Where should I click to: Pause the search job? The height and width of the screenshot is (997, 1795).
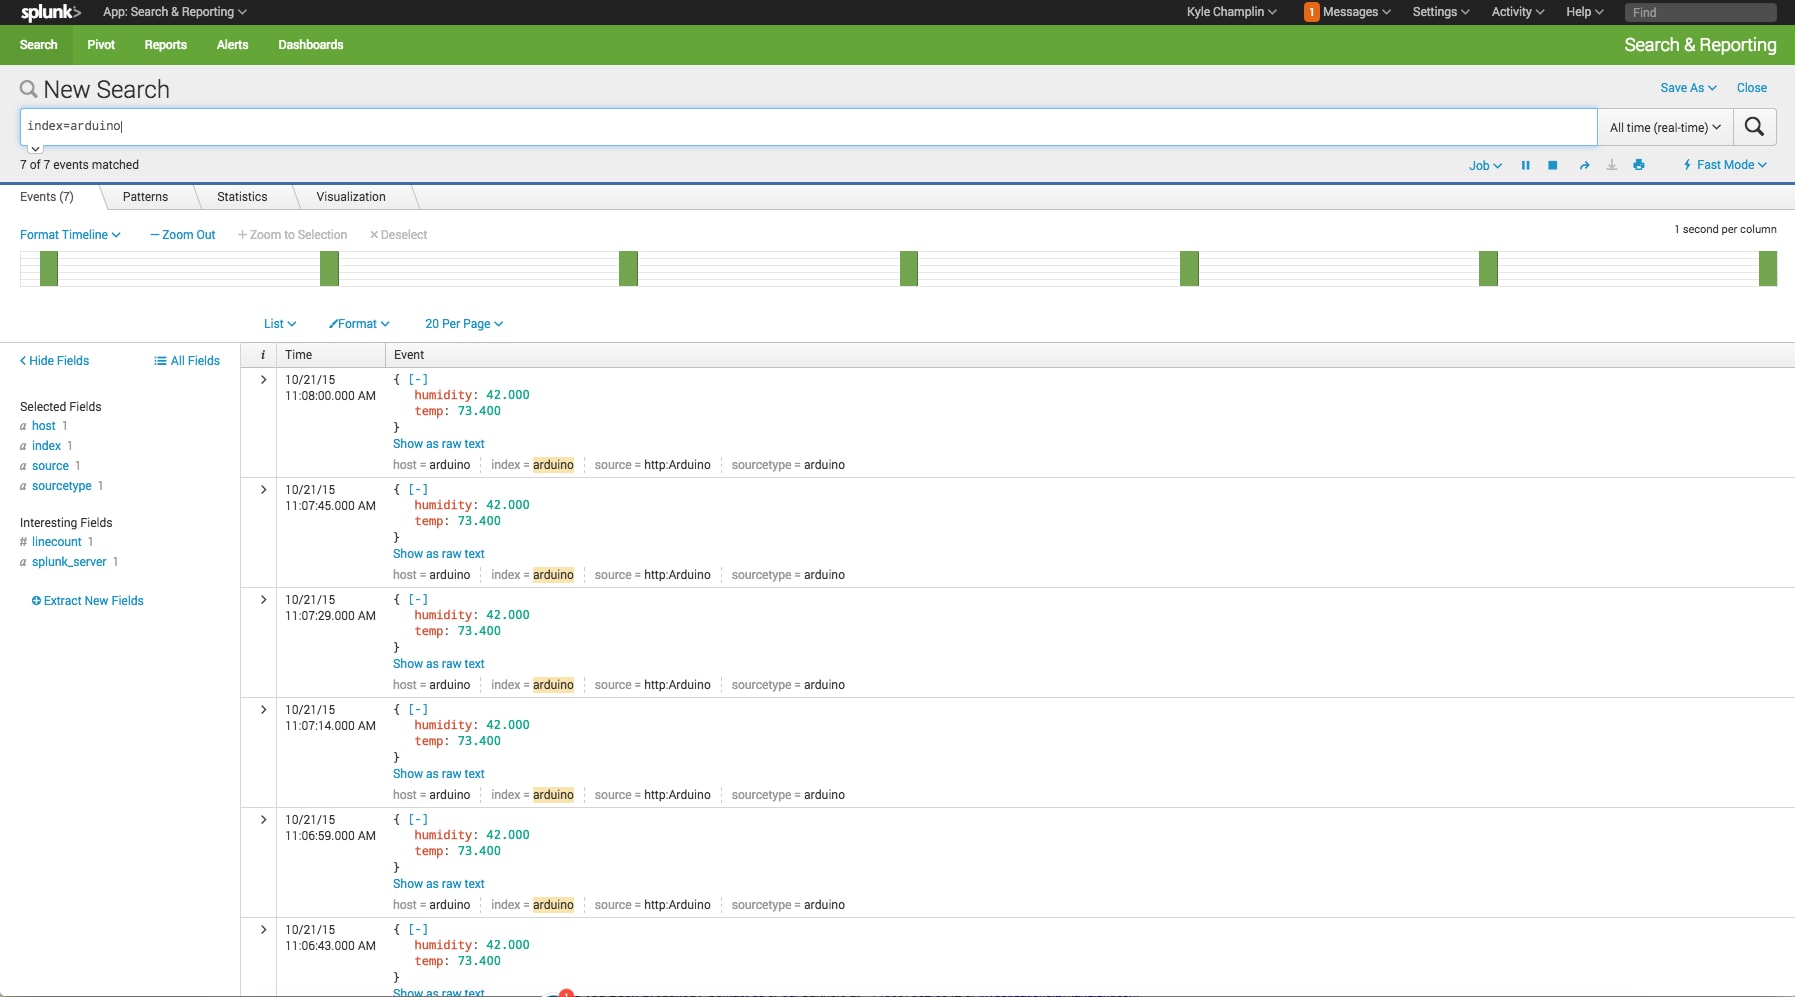click(1525, 165)
